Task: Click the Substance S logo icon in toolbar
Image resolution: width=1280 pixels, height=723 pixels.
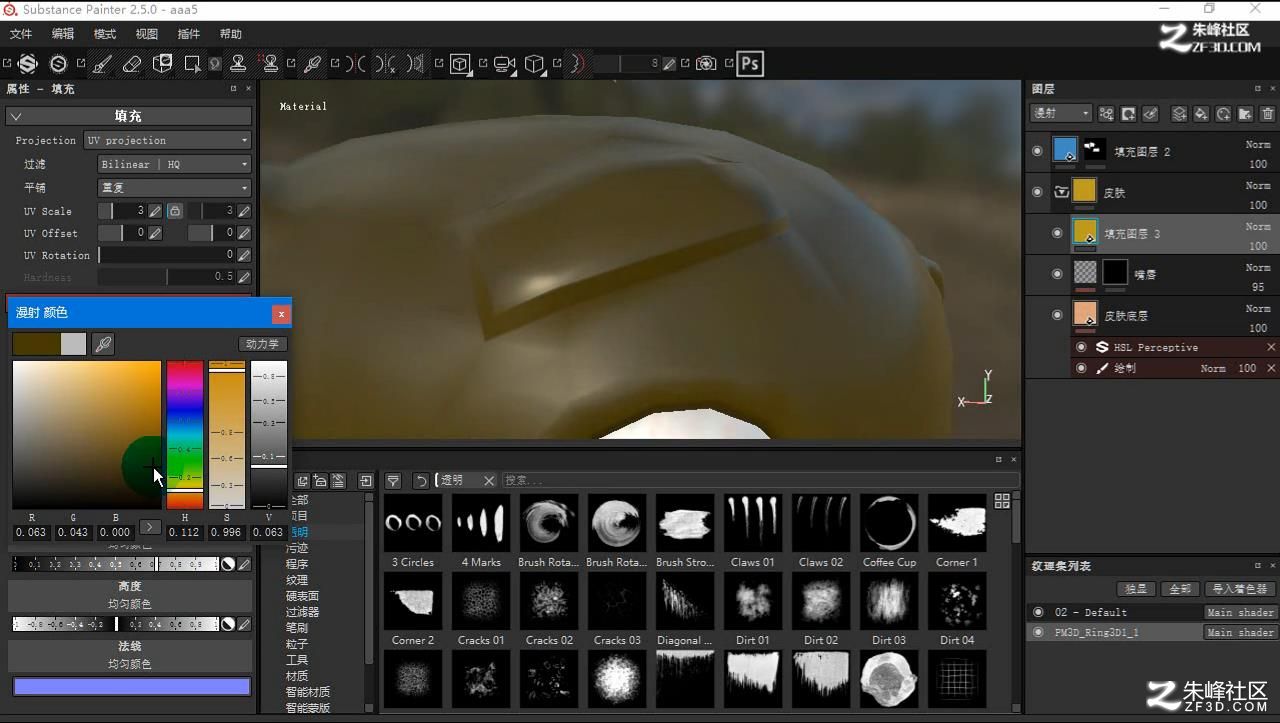Action: pyautogui.click(x=28, y=64)
